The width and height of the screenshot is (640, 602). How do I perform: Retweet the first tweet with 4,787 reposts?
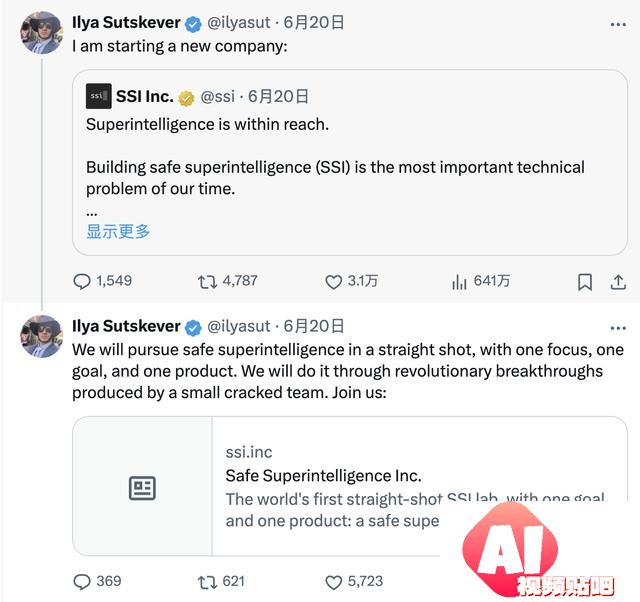pyautogui.click(x=207, y=282)
